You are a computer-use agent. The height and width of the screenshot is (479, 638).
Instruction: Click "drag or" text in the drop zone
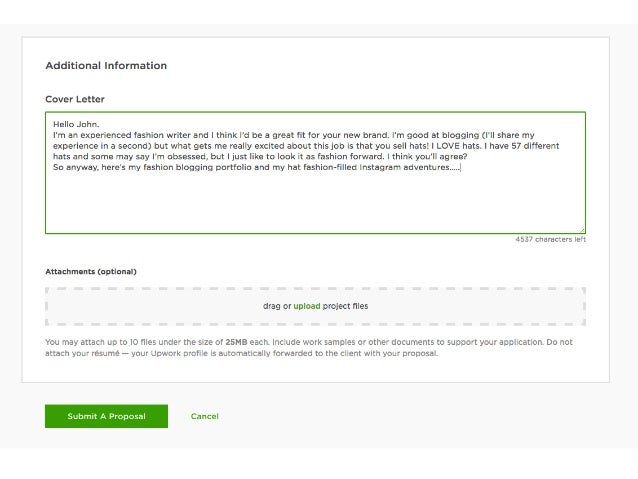[277, 306]
